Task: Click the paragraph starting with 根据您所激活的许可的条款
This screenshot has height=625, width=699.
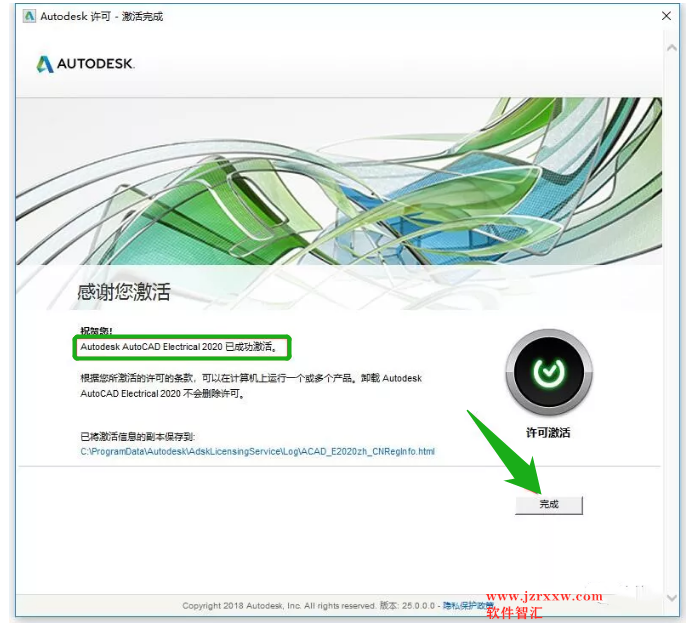Action: [251, 386]
